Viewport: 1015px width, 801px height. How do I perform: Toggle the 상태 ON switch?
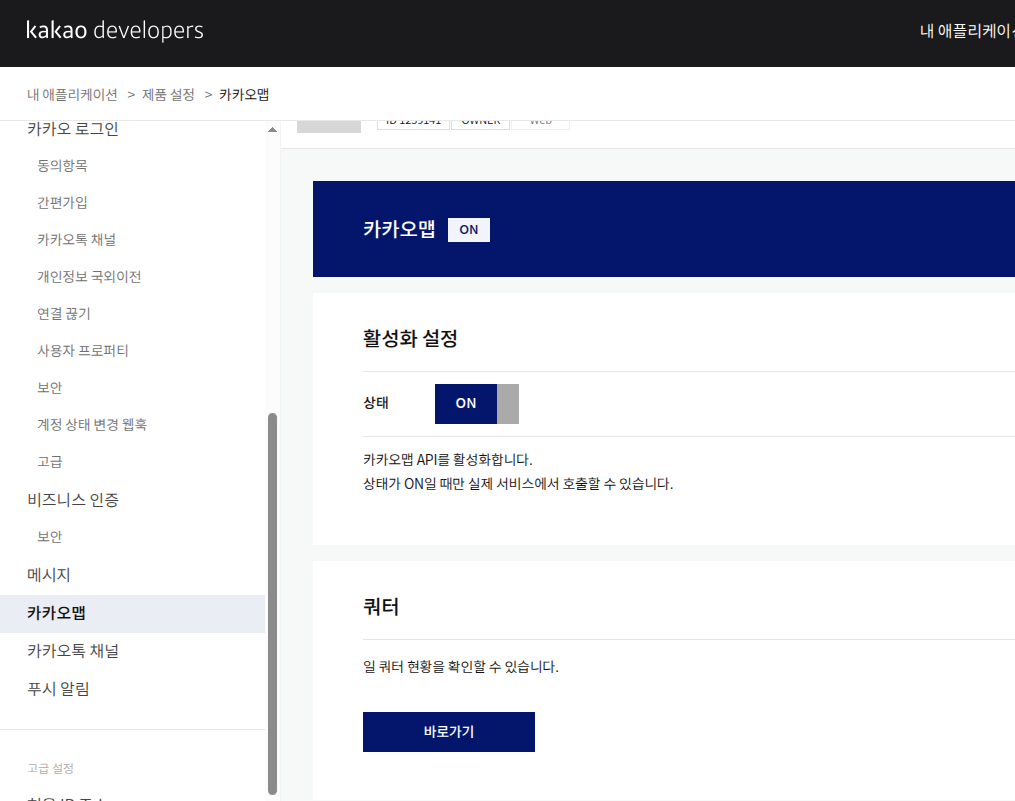point(476,403)
